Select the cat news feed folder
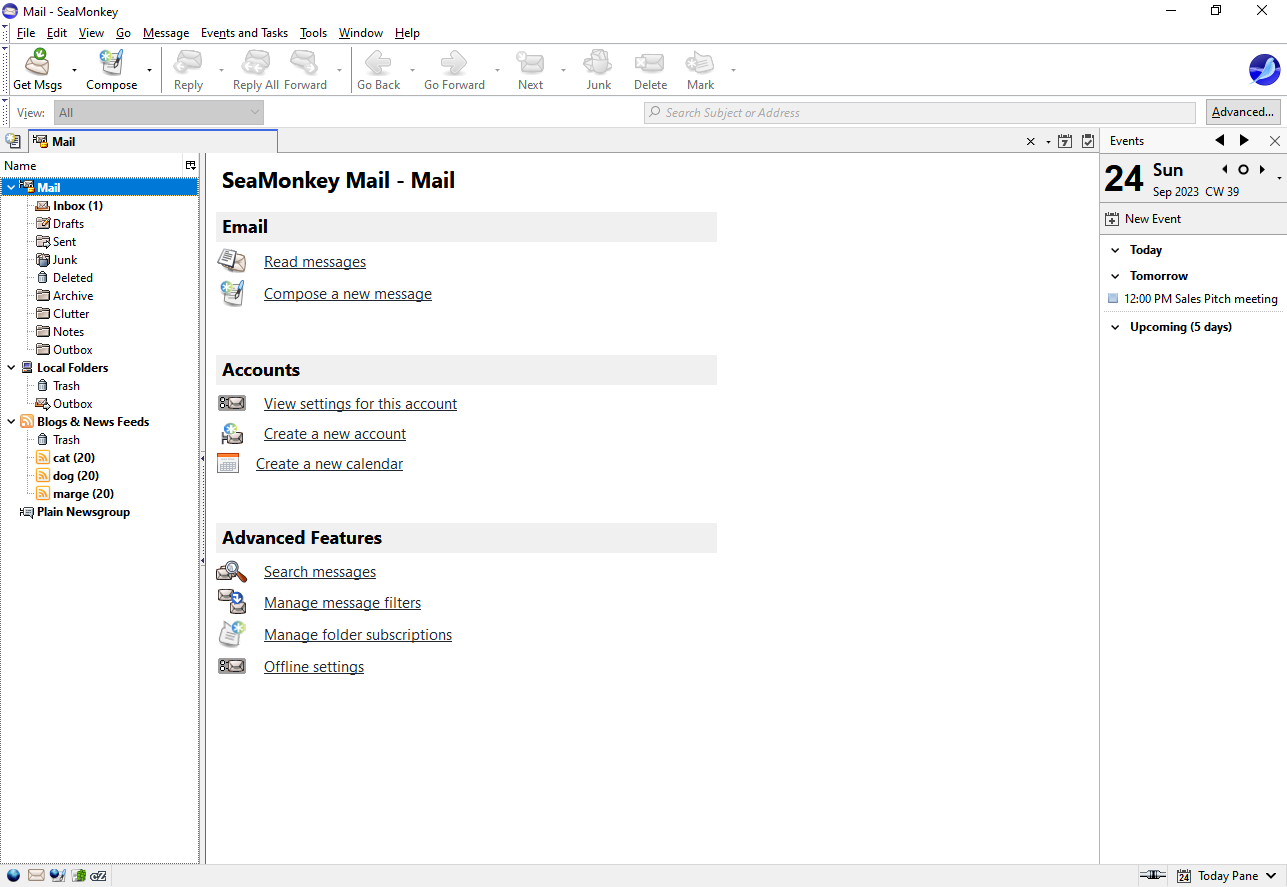Screen dimensions: 1287x887 tap(73, 458)
